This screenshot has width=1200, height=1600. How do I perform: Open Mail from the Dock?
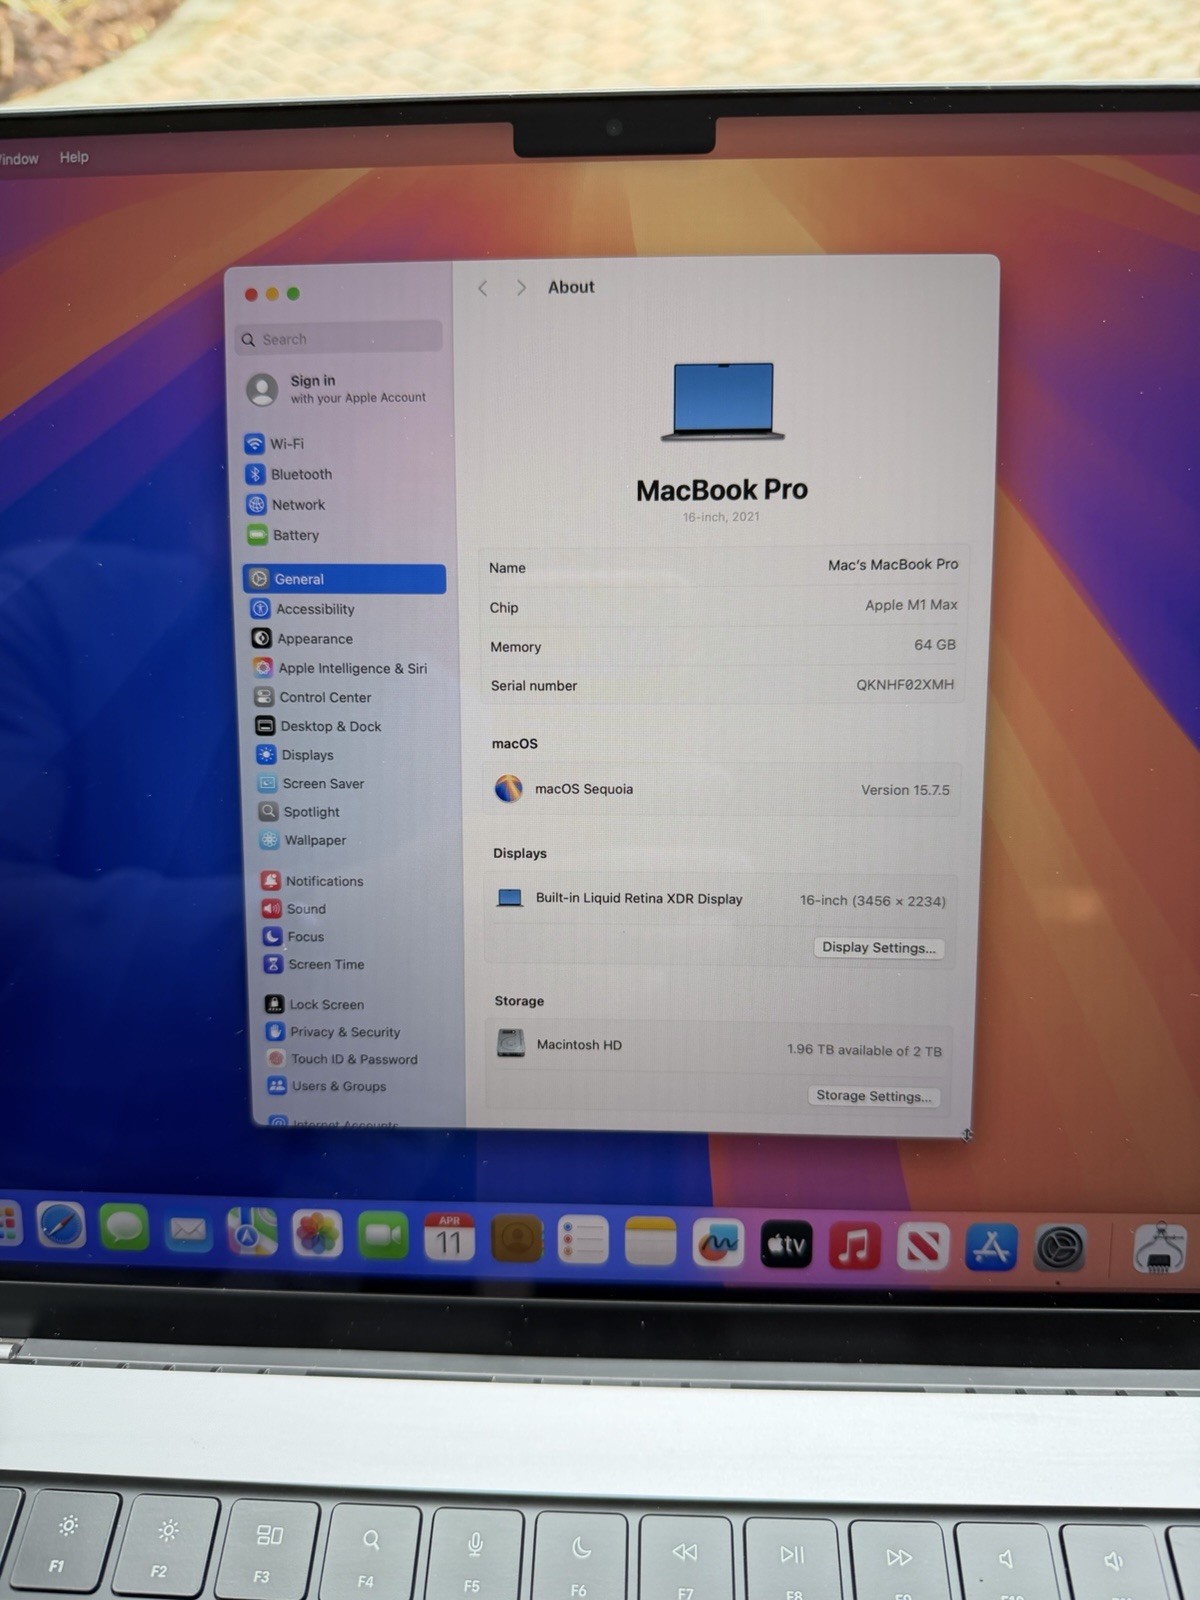point(188,1231)
